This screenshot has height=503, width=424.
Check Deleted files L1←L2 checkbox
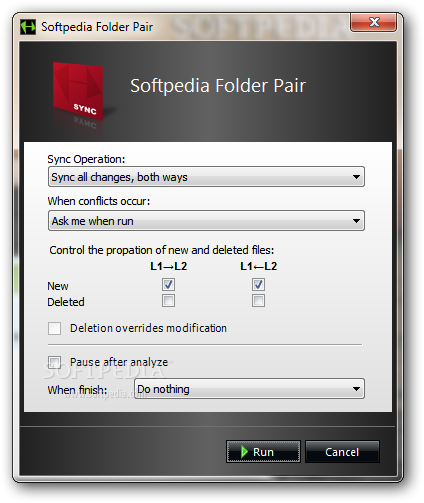click(258, 301)
